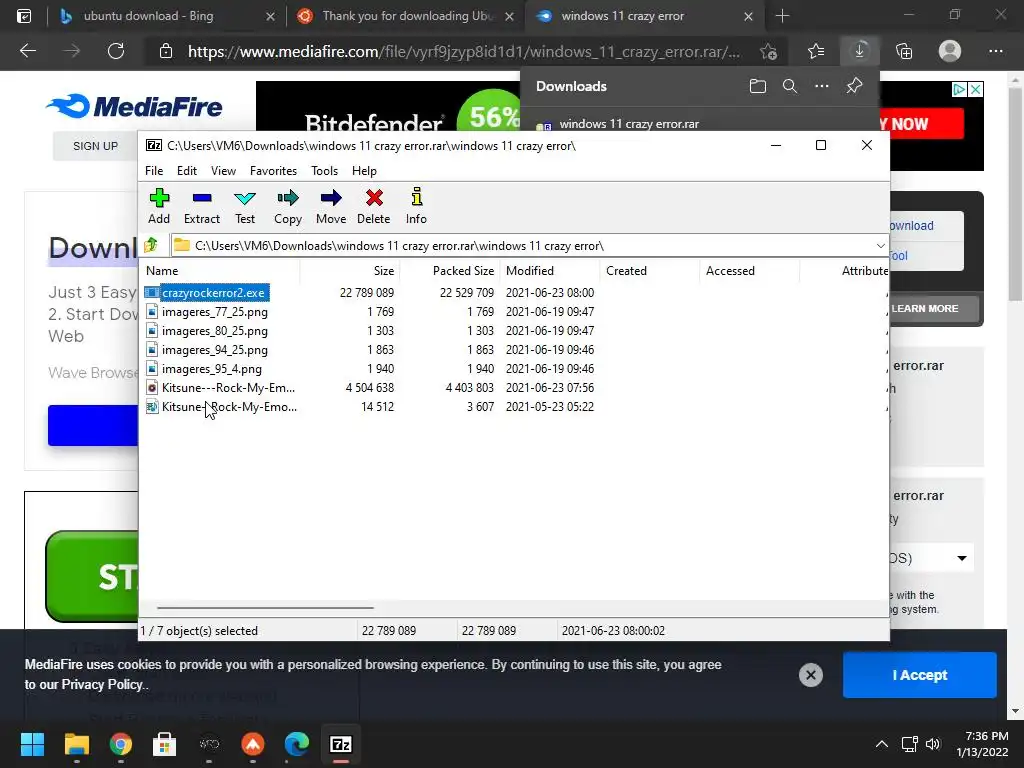Click the MediaFire logo
The width and height of the screenshot is (1024, 768).
point(134,106)
